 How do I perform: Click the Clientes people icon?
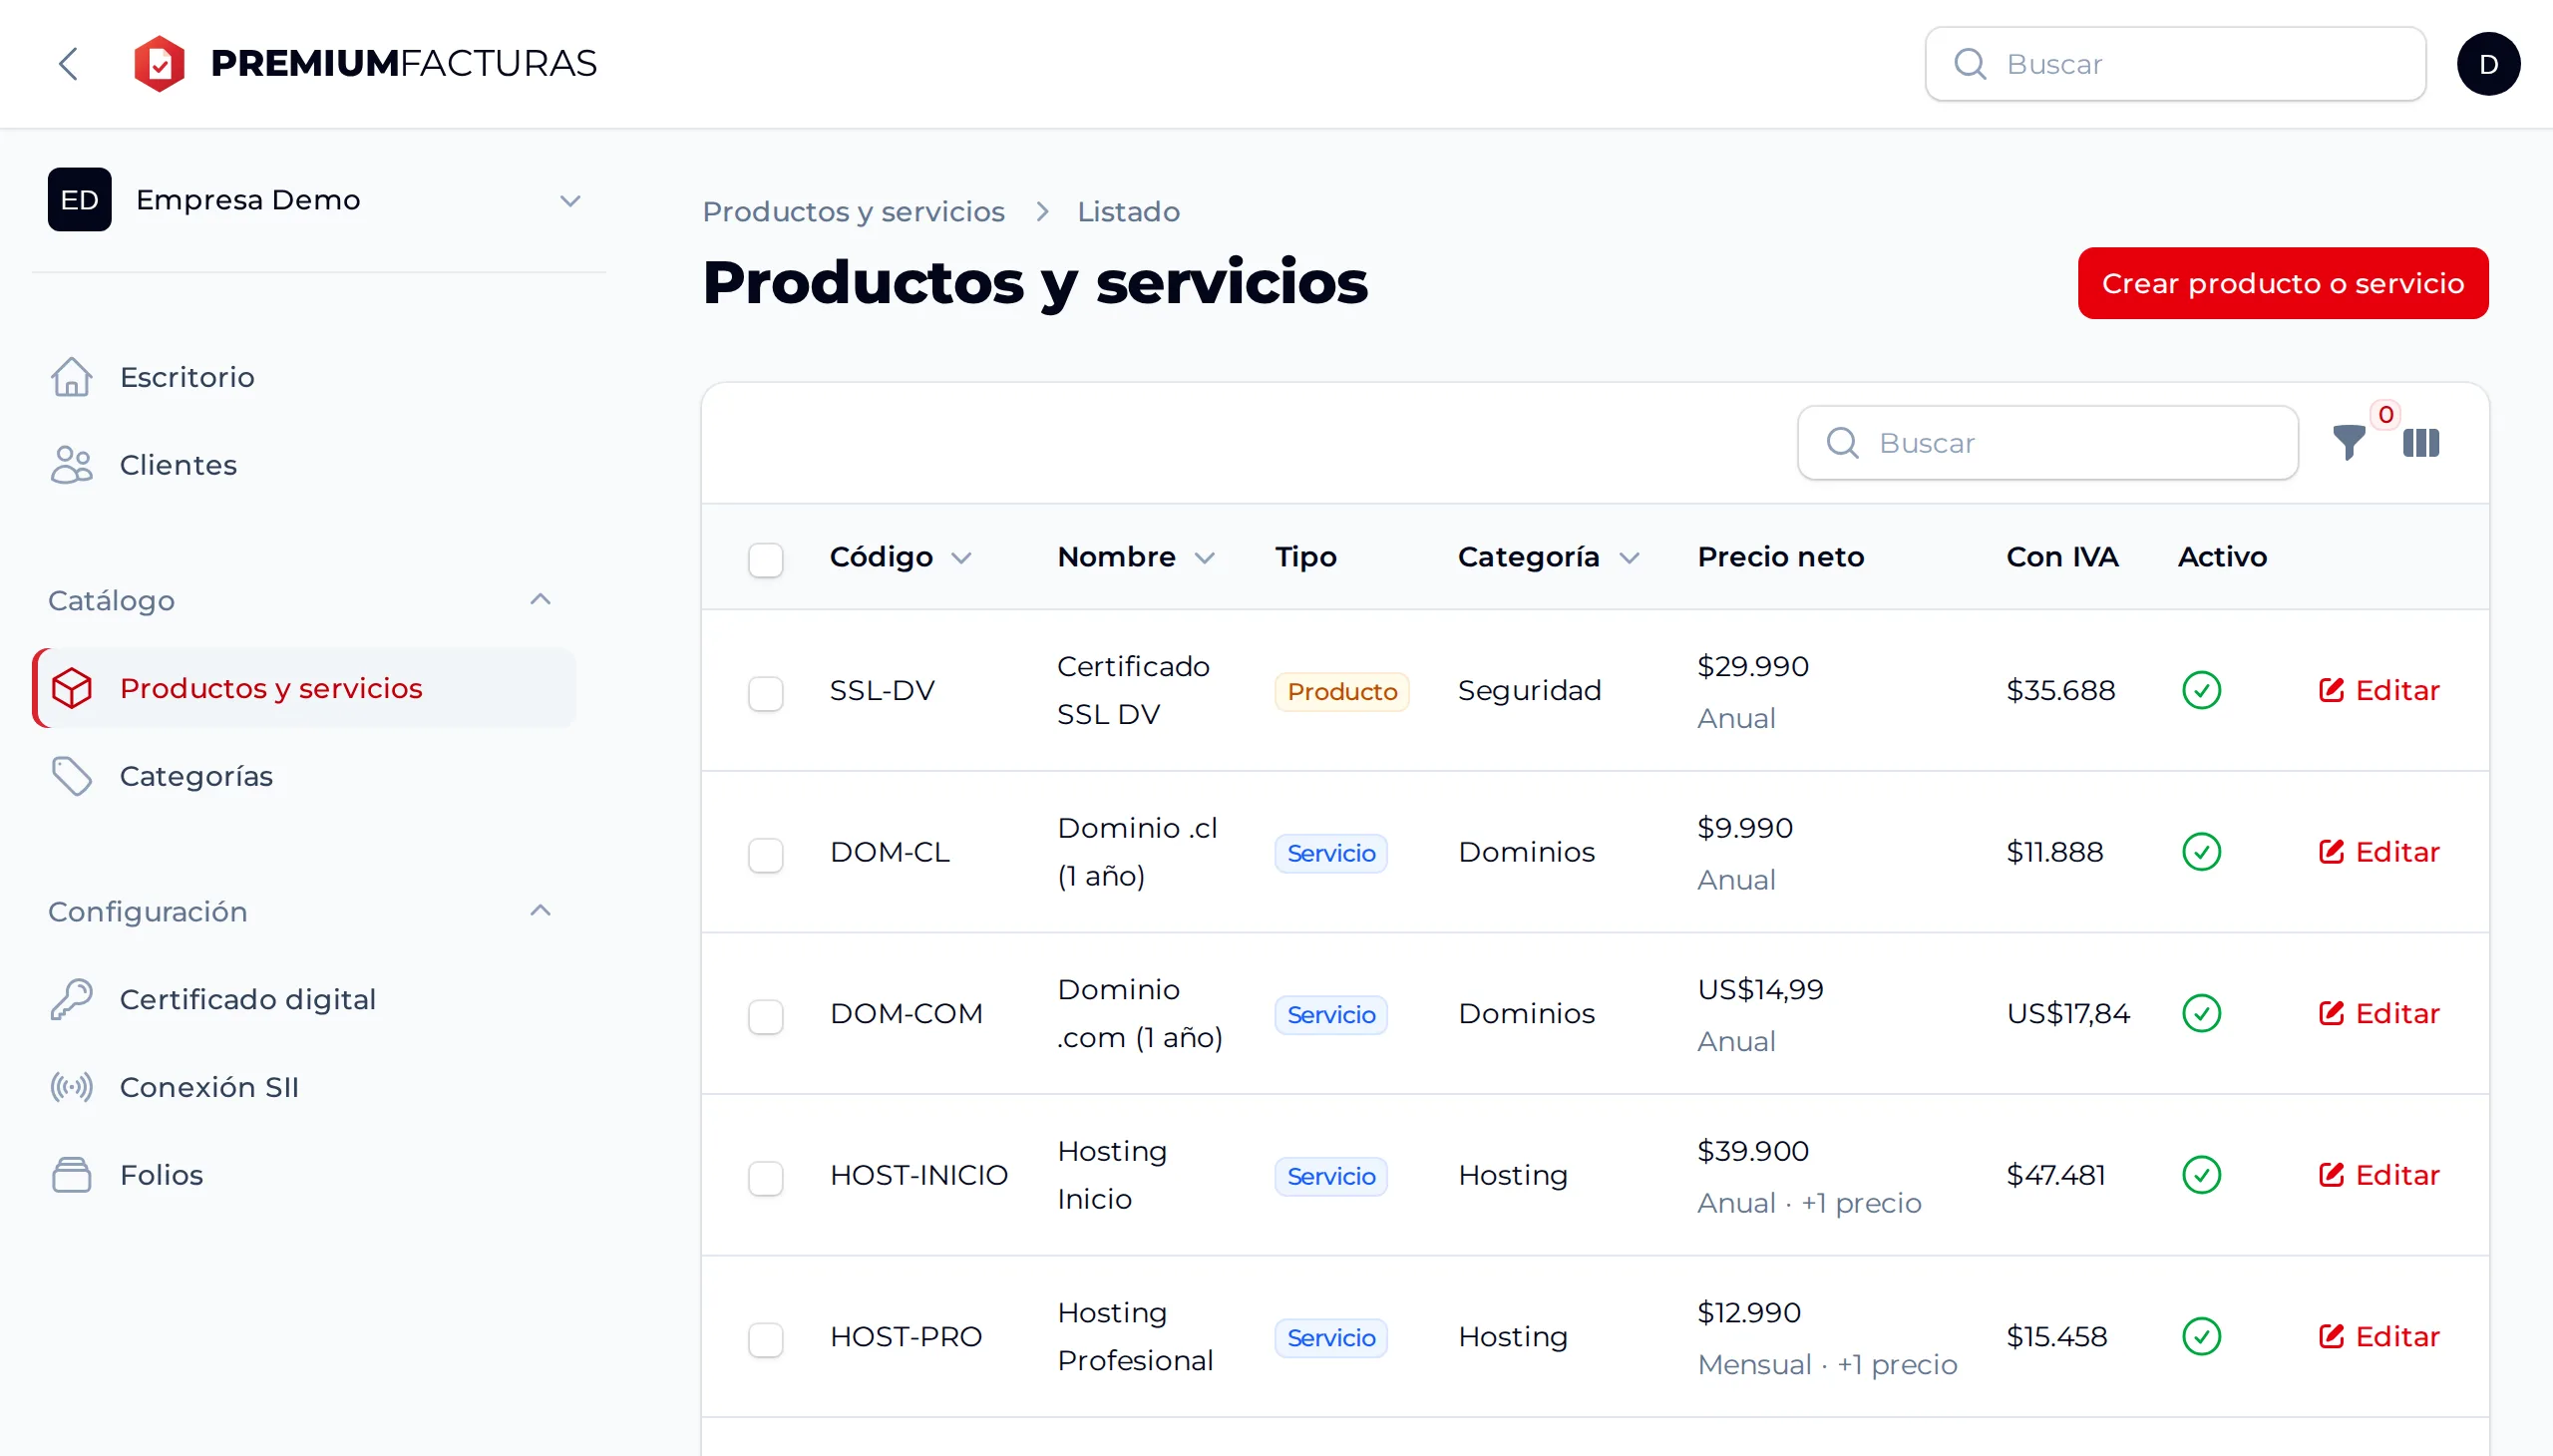click(x=72, y=465)
